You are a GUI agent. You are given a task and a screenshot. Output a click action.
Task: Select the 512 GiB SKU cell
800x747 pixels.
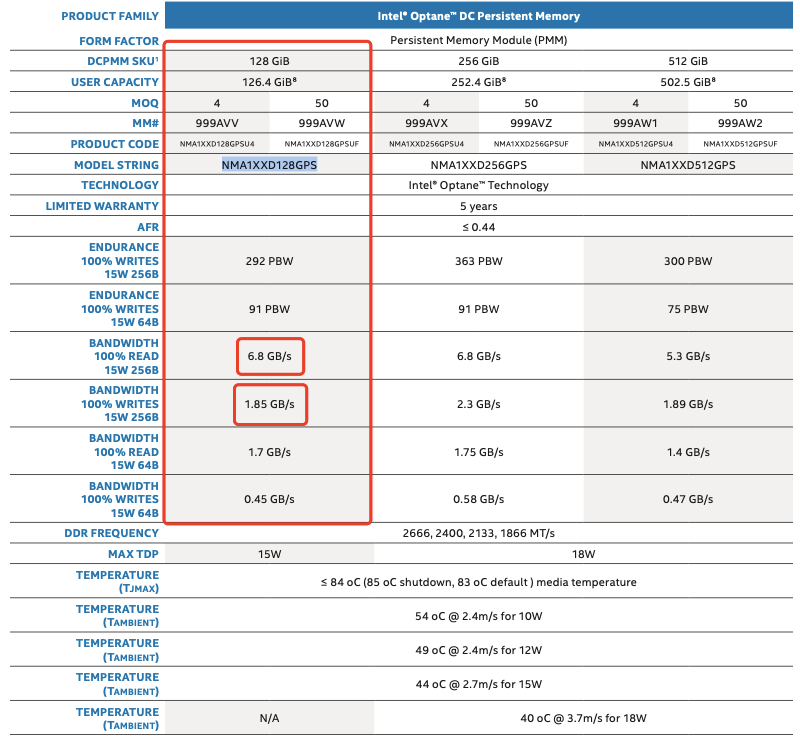tap(688, 61)
